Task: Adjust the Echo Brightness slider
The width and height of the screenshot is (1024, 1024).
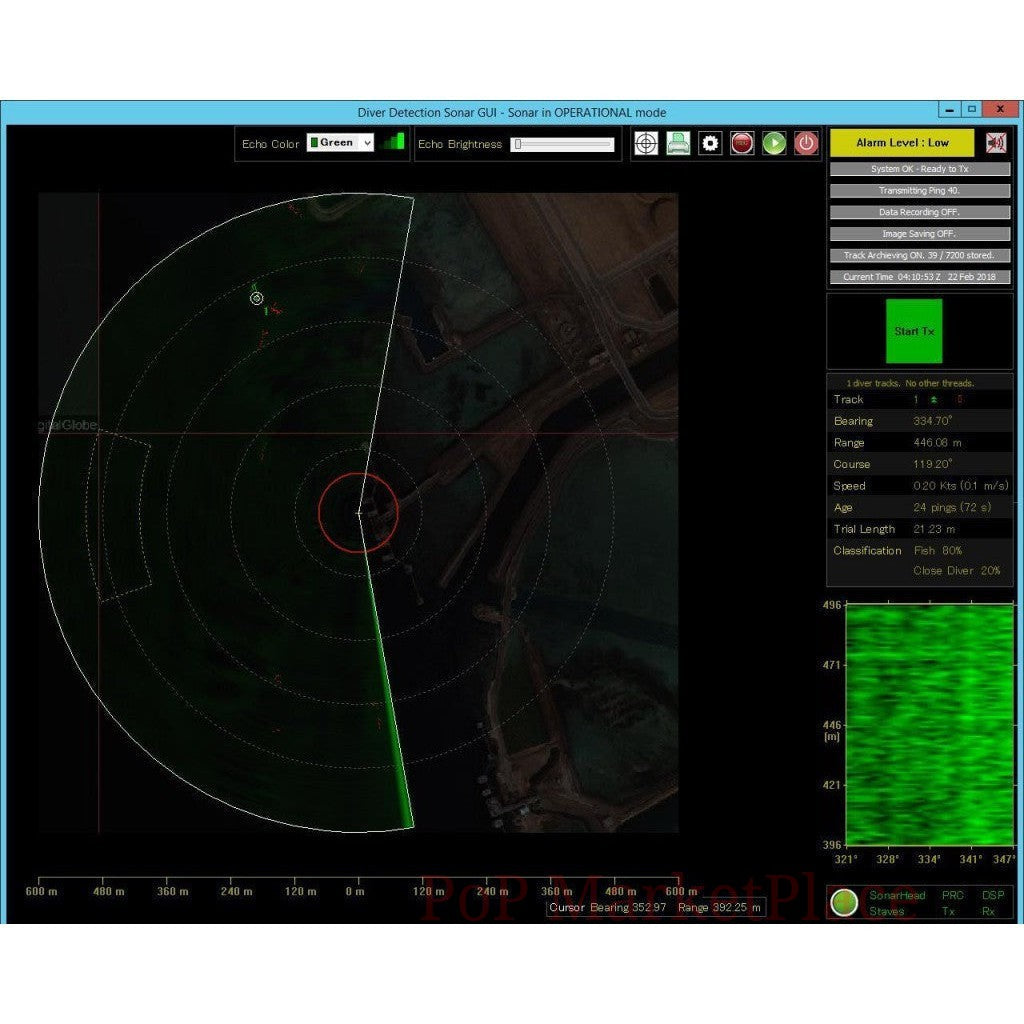Action: [x=517, y=144]
